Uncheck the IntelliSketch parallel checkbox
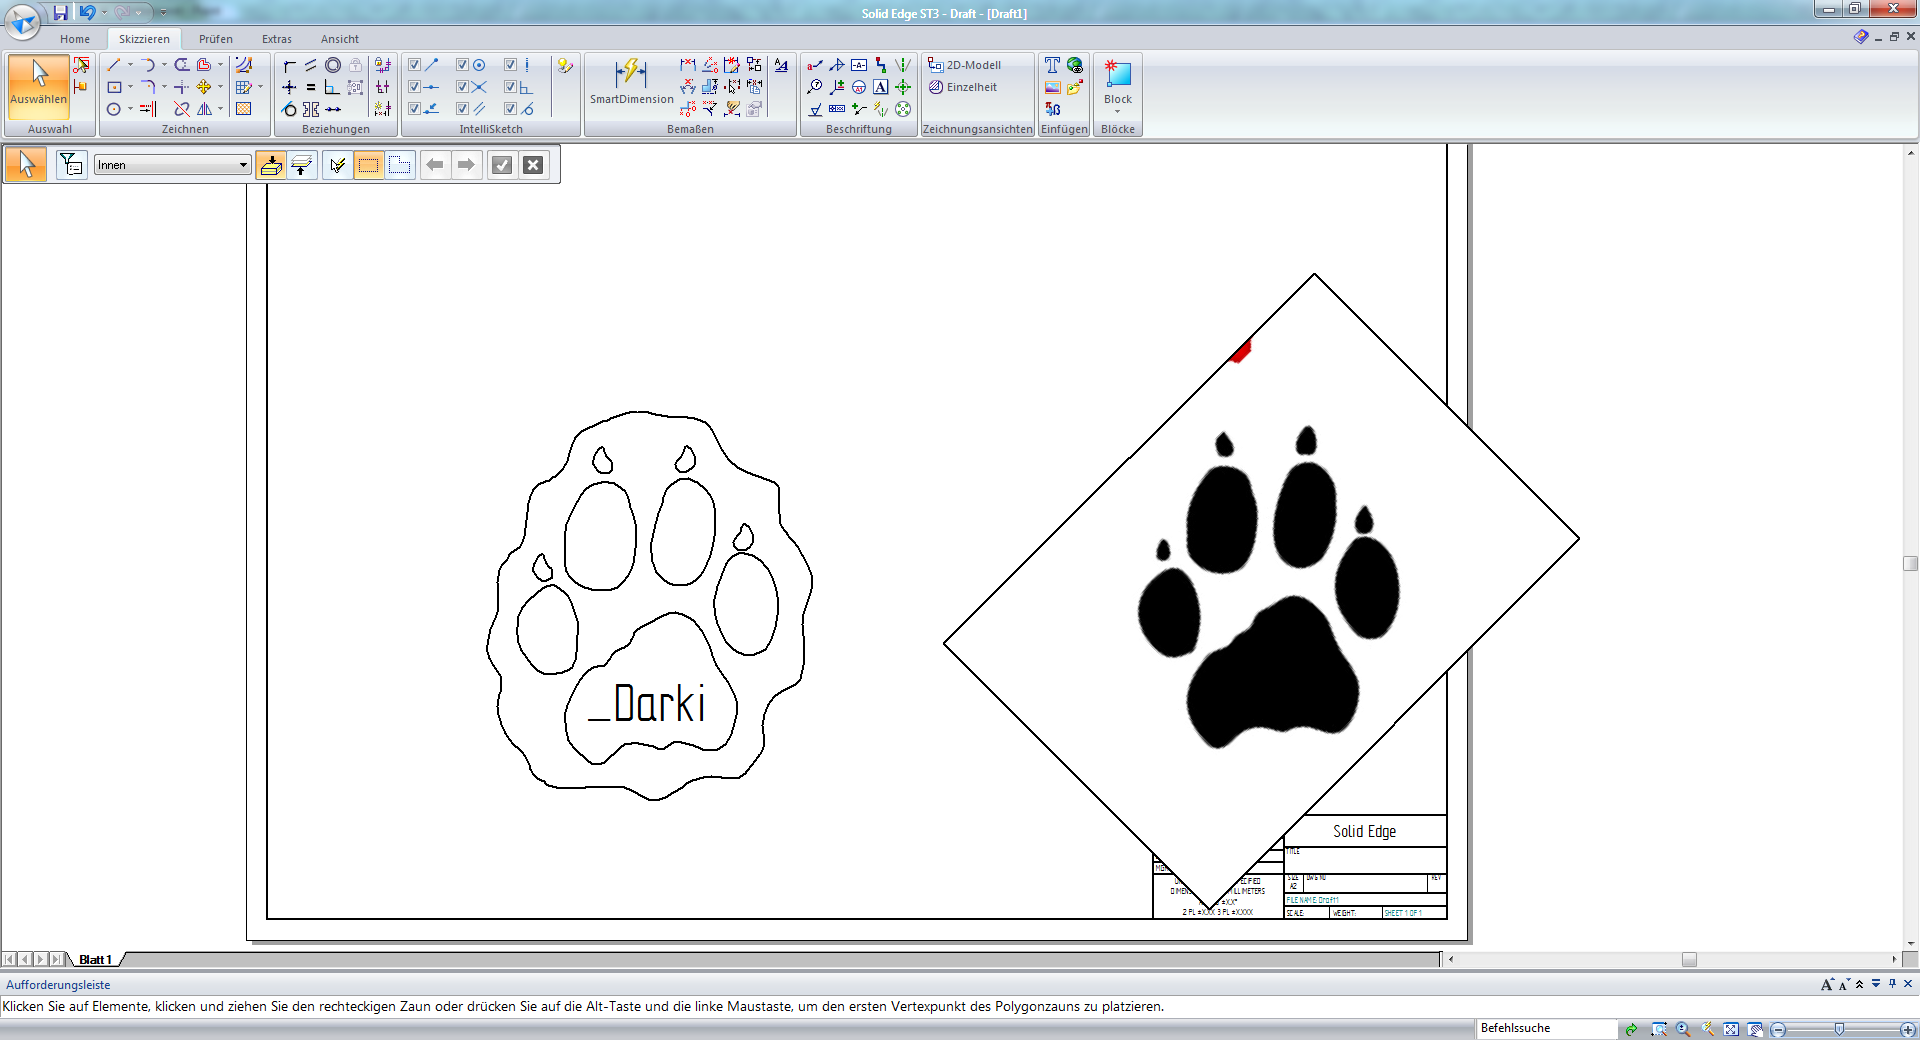Image resolution: width=1920 pixels, height=1040 pixels. [x=462, y=109]
